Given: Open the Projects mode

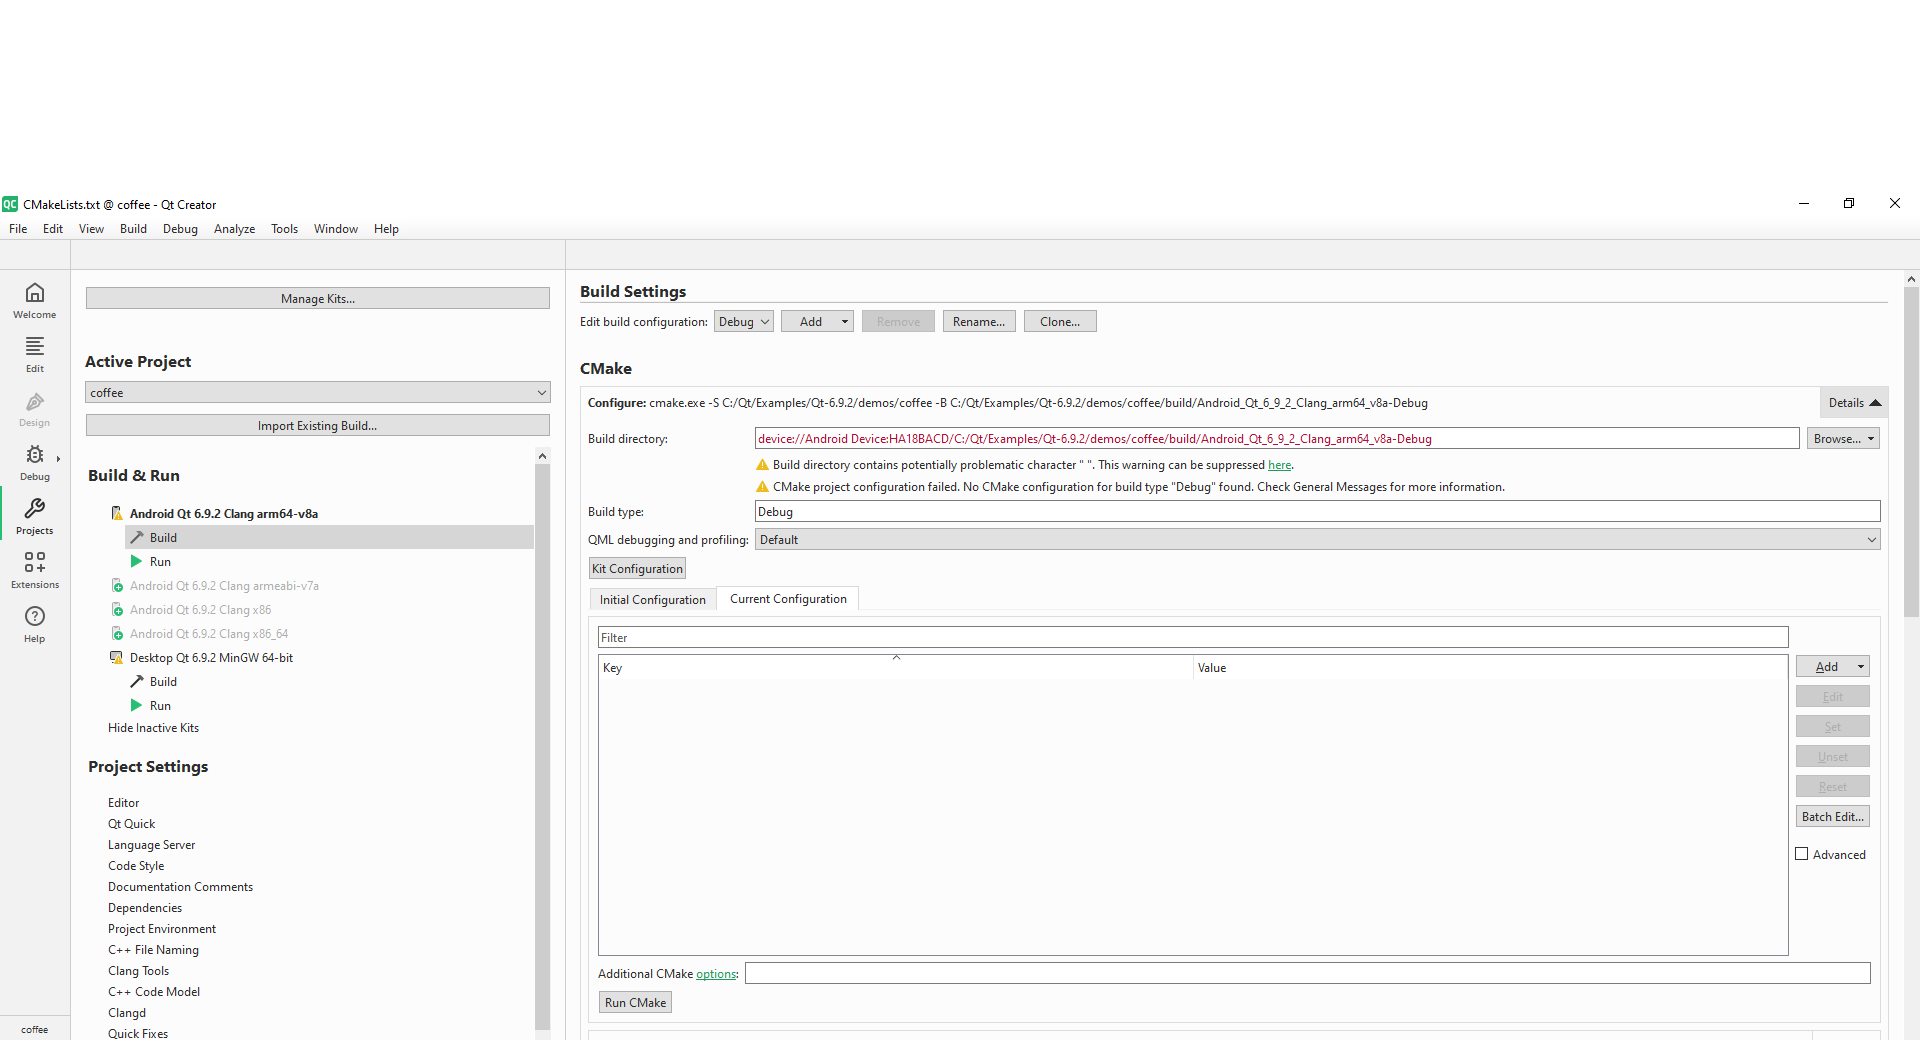Looking at the screenshot, I should pos(35,515).
